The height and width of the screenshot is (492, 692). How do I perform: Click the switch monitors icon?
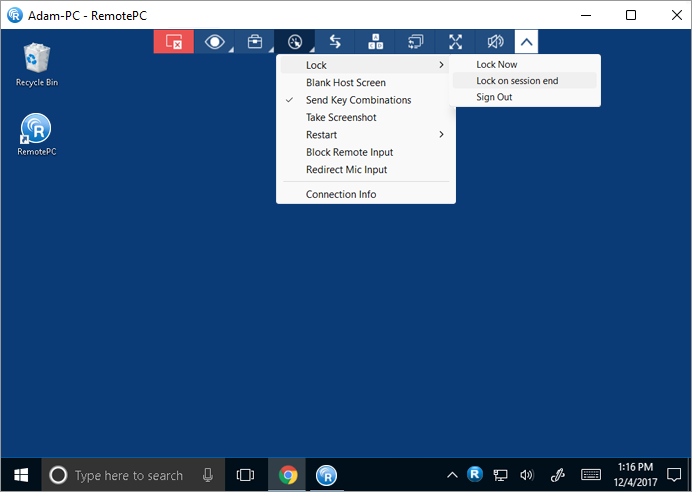point(416,42)
